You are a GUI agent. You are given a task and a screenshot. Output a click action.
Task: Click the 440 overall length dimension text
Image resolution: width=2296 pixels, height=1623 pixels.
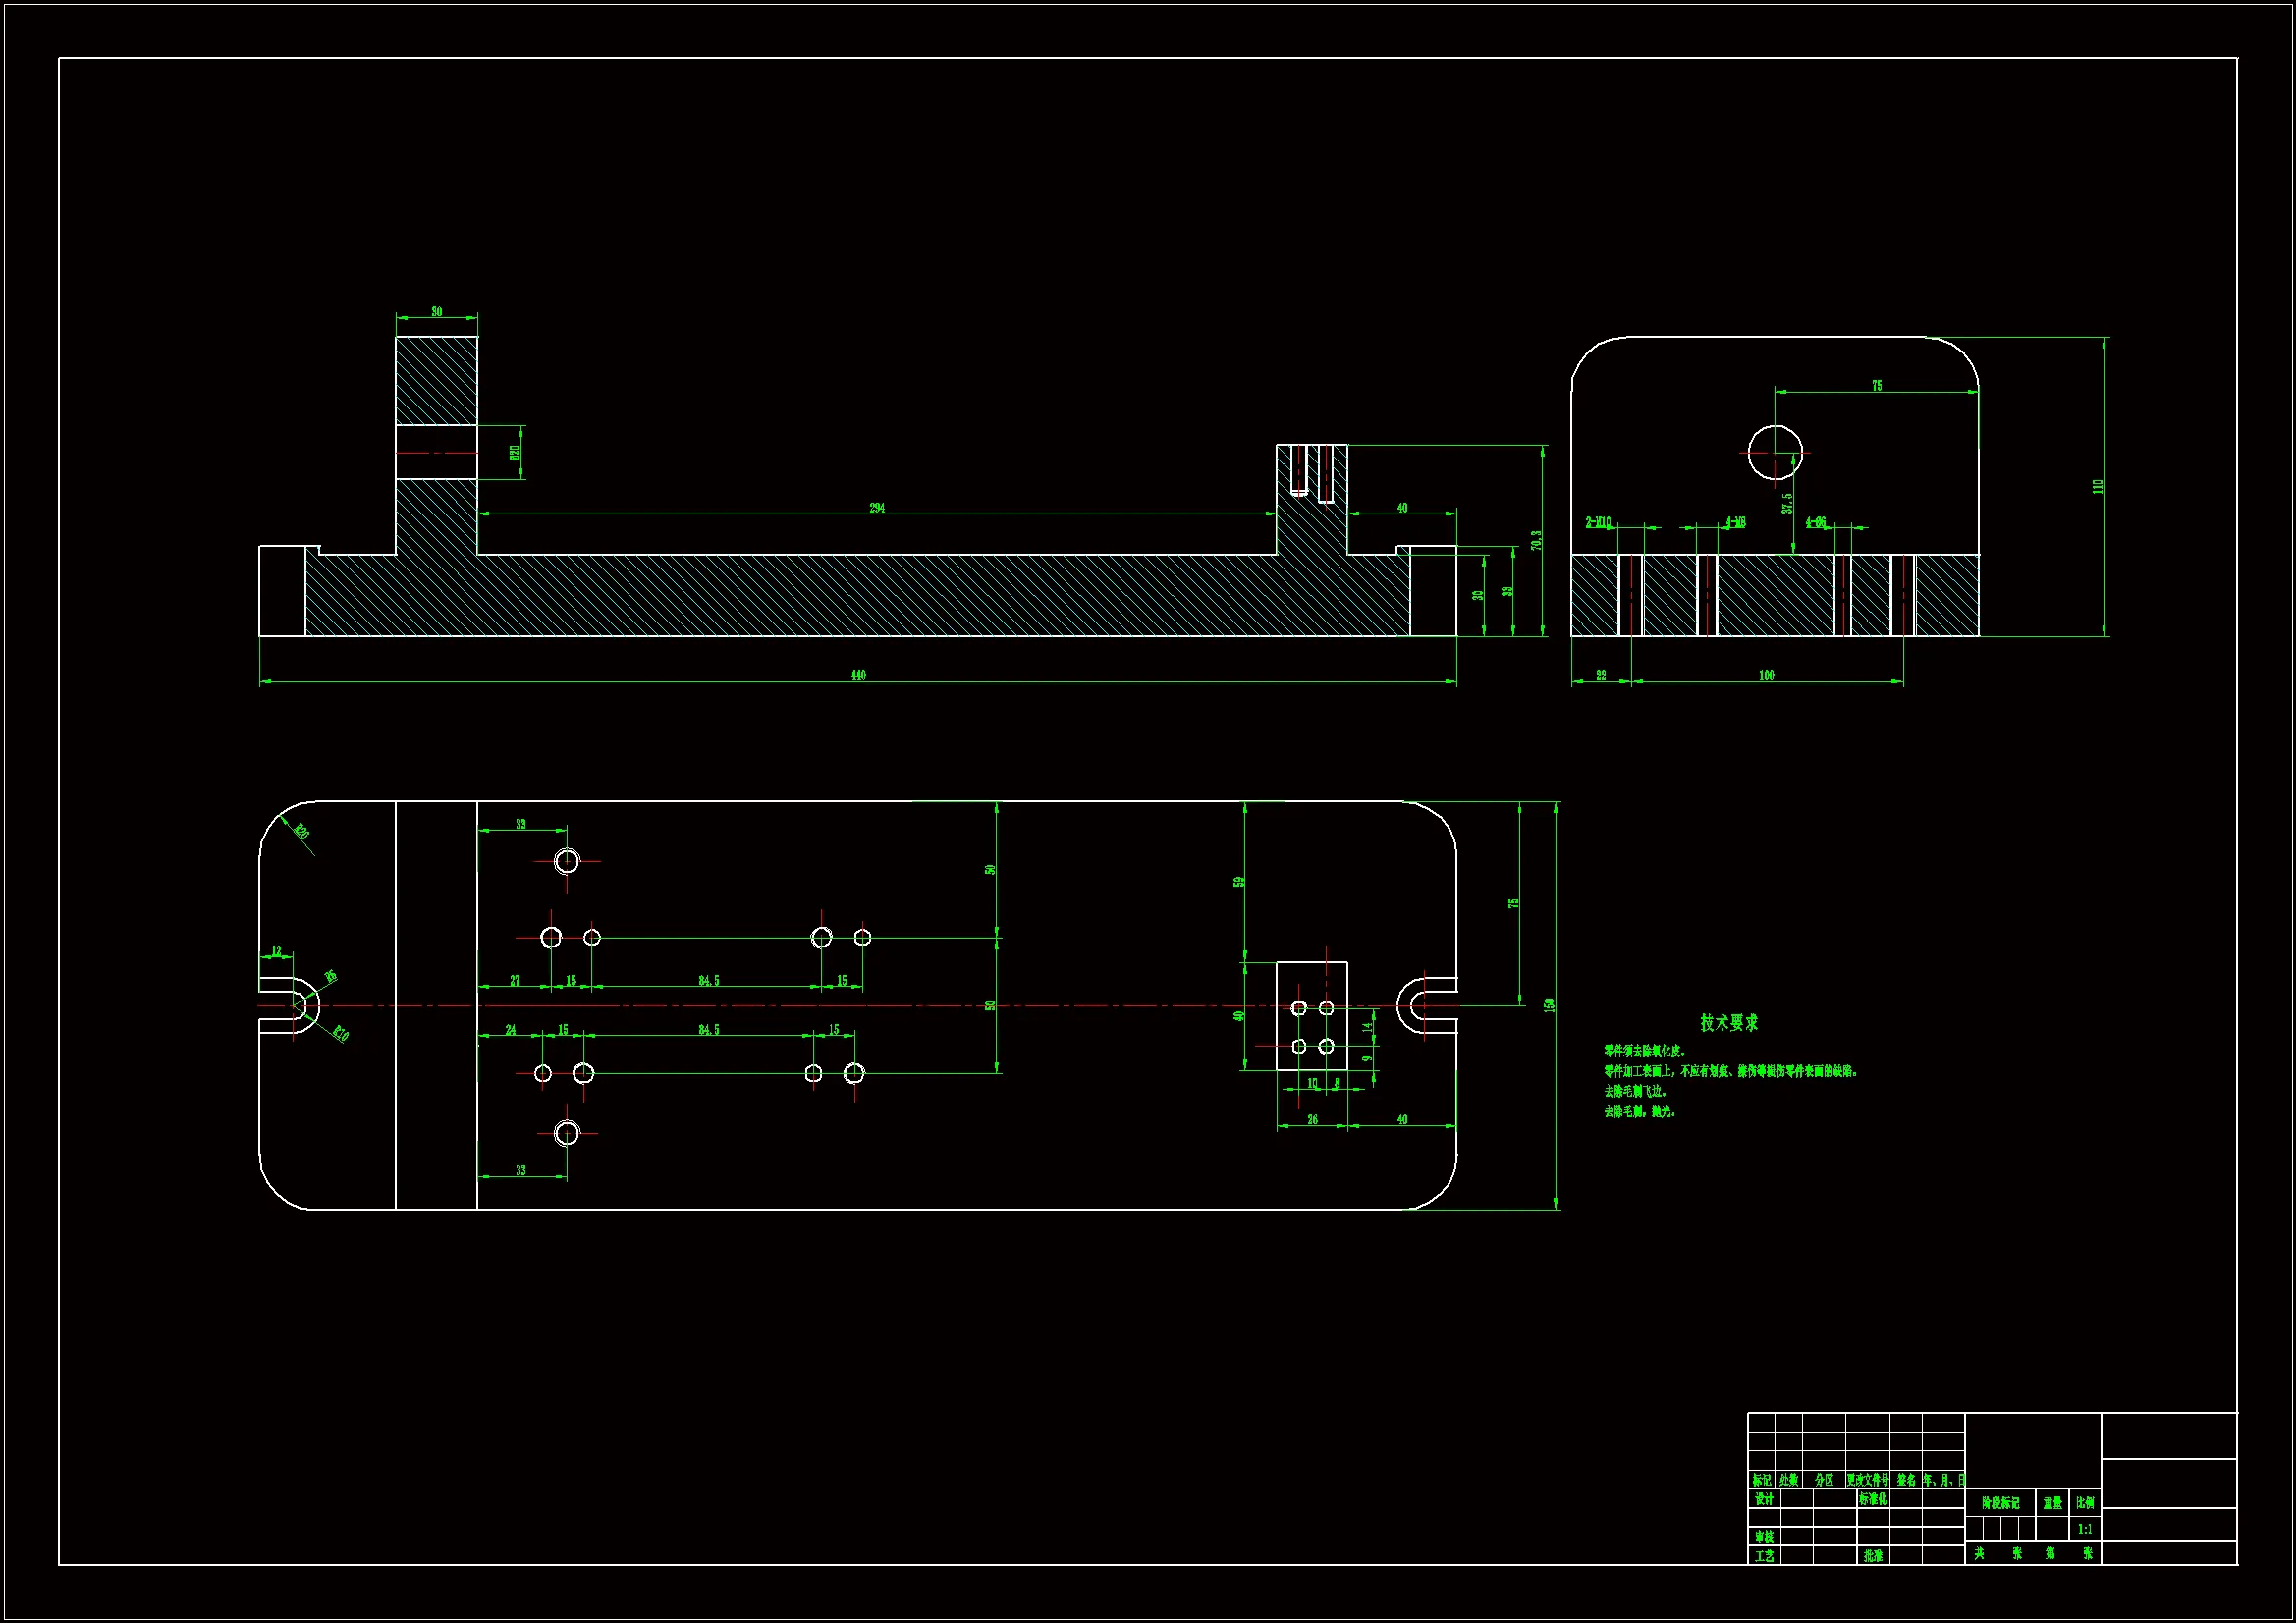point(858,675)
